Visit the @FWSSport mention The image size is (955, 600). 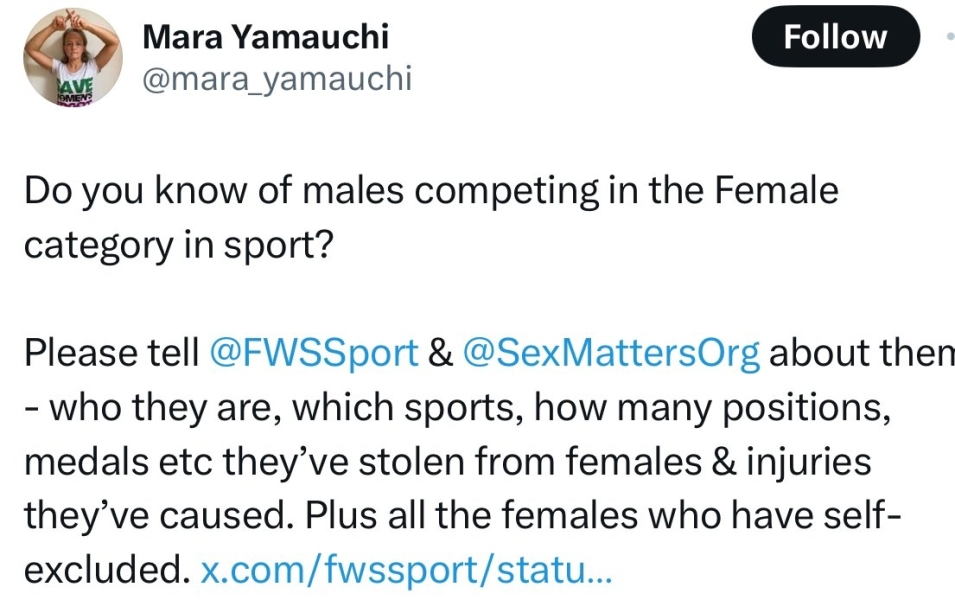313,353
